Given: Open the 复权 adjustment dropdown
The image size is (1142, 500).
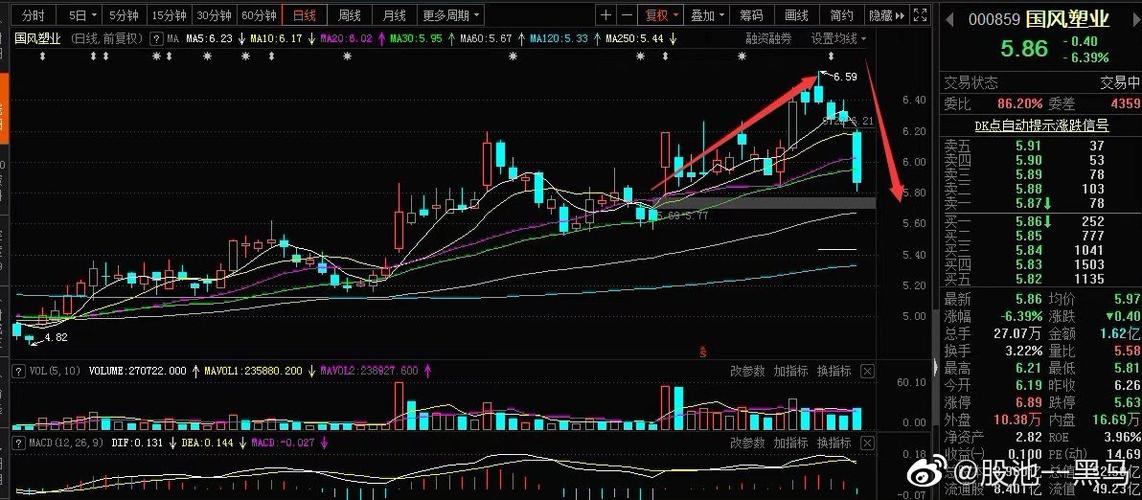Looking at the screenshot, I should (x=661, y=16).
